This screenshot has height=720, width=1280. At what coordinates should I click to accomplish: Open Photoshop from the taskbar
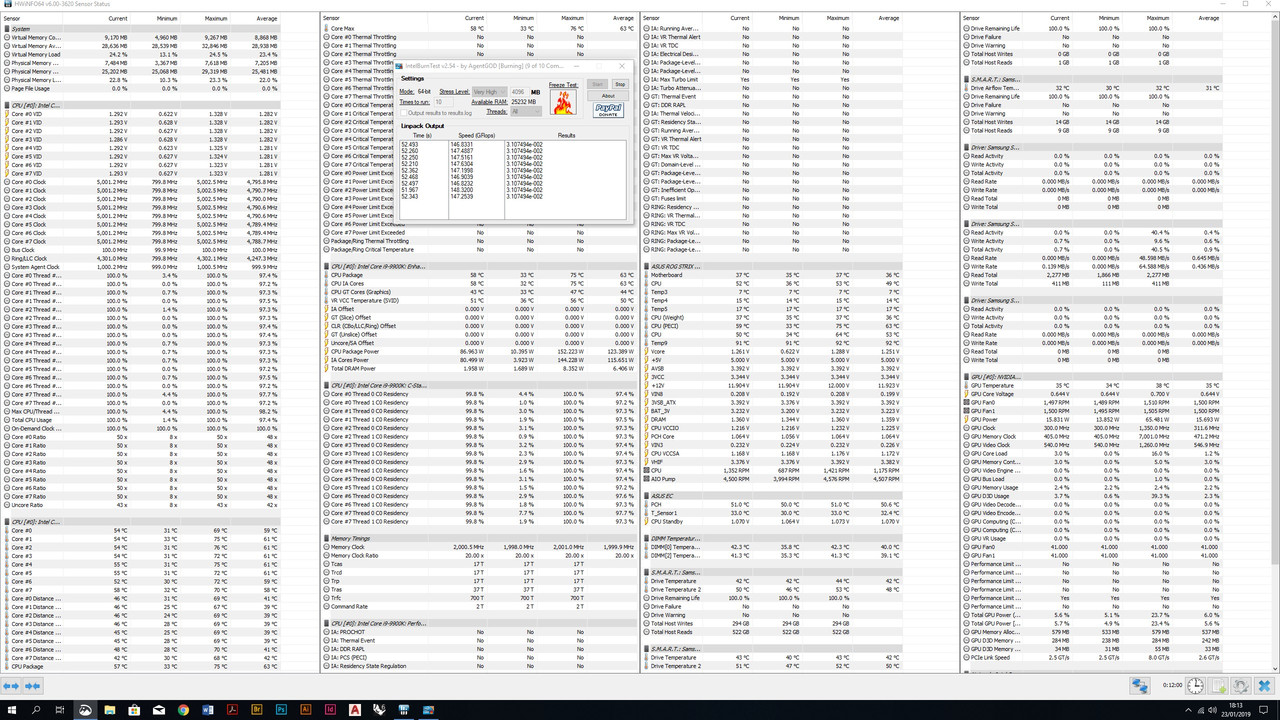[281, 710]
